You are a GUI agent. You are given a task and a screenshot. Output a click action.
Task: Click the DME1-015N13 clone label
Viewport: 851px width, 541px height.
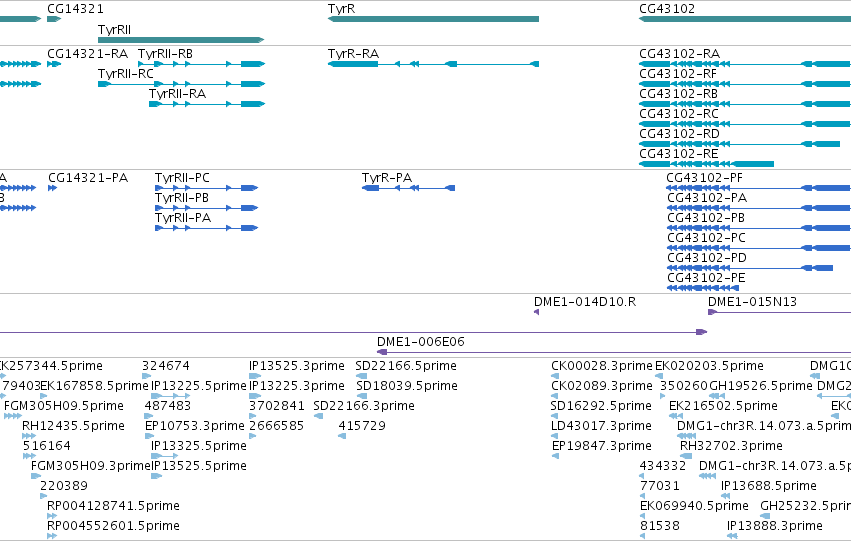[x=752, y=302]
